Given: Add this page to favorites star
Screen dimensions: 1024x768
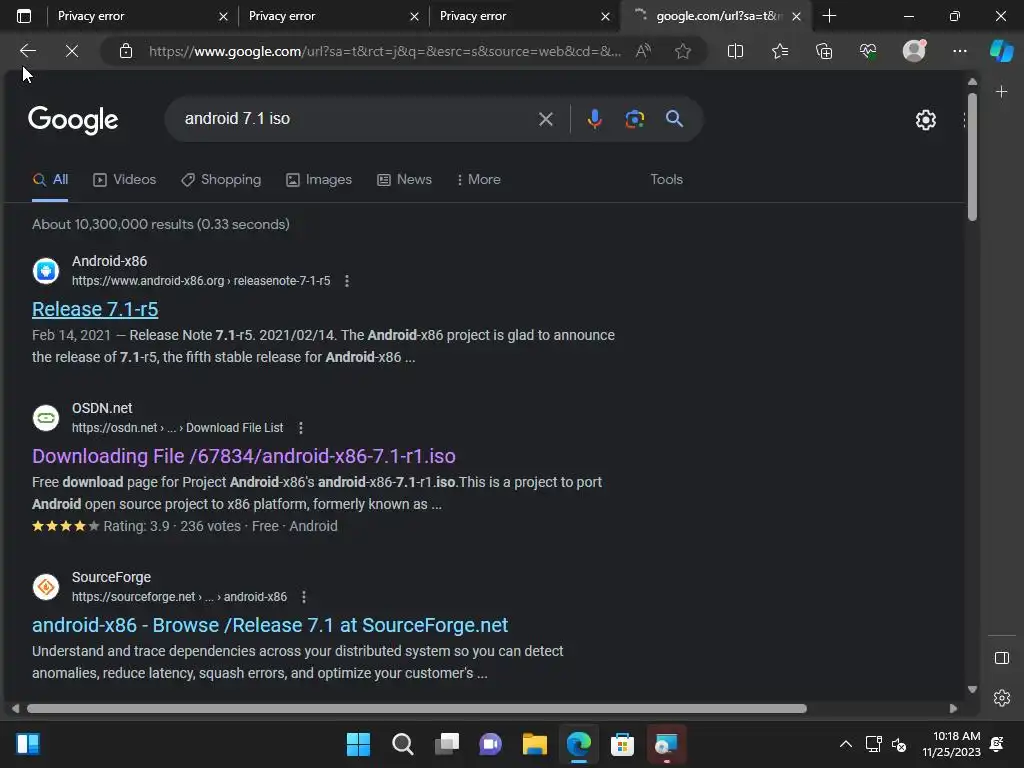Looking at the screenshot, I should click(683, 51).
